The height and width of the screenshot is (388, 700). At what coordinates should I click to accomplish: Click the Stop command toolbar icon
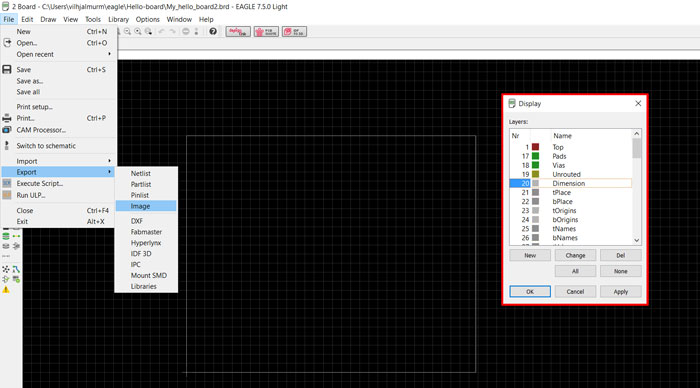(186, 31)
